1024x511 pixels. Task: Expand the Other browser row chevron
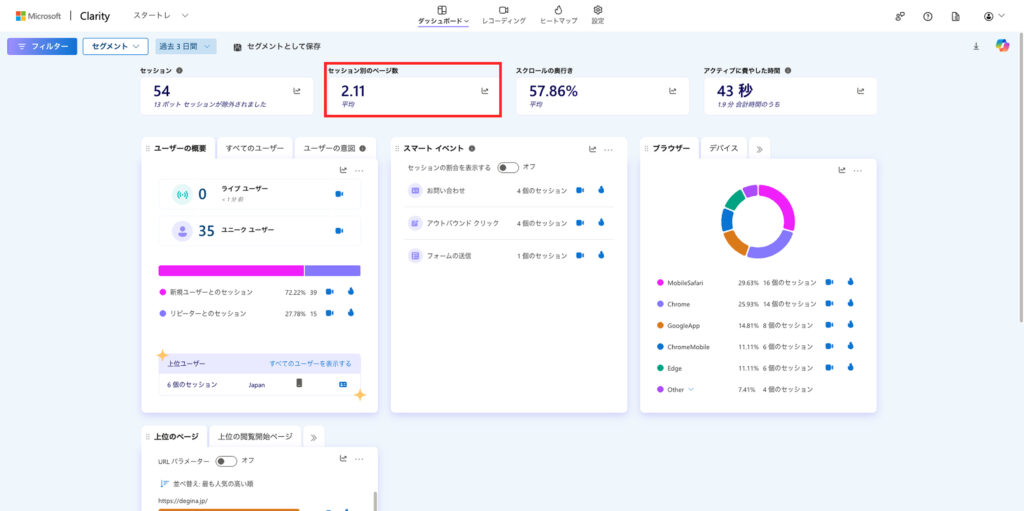tap(690, 389)
